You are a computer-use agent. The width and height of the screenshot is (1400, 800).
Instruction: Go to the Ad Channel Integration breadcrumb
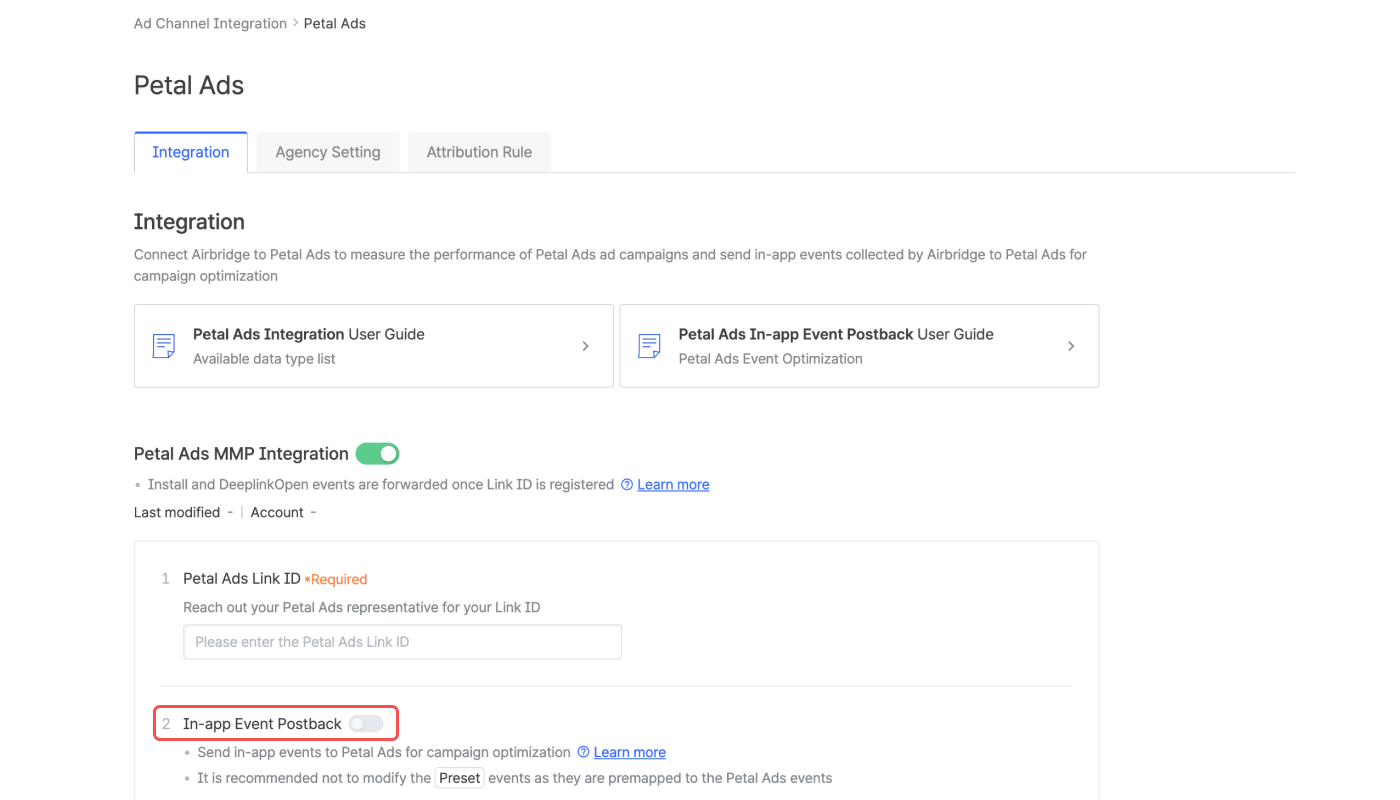210,23
